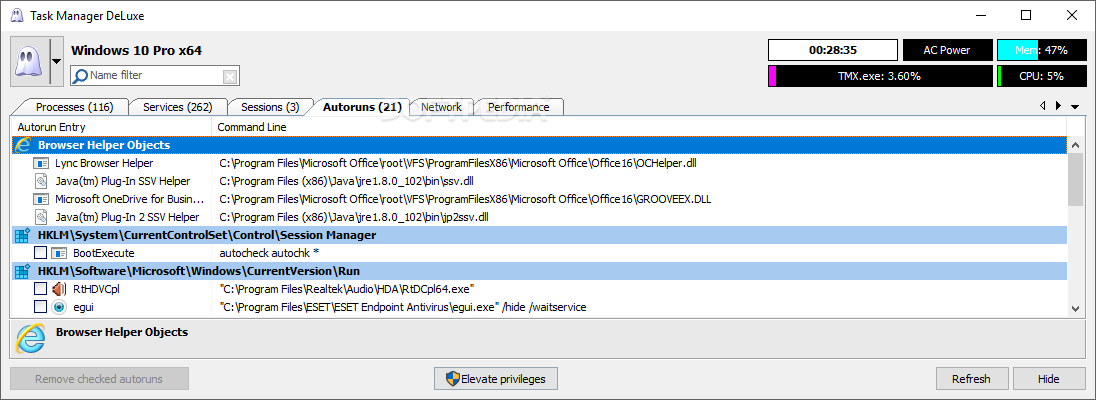
Task: Click the magnifier icon in Name filter
Action: point(80,76)
